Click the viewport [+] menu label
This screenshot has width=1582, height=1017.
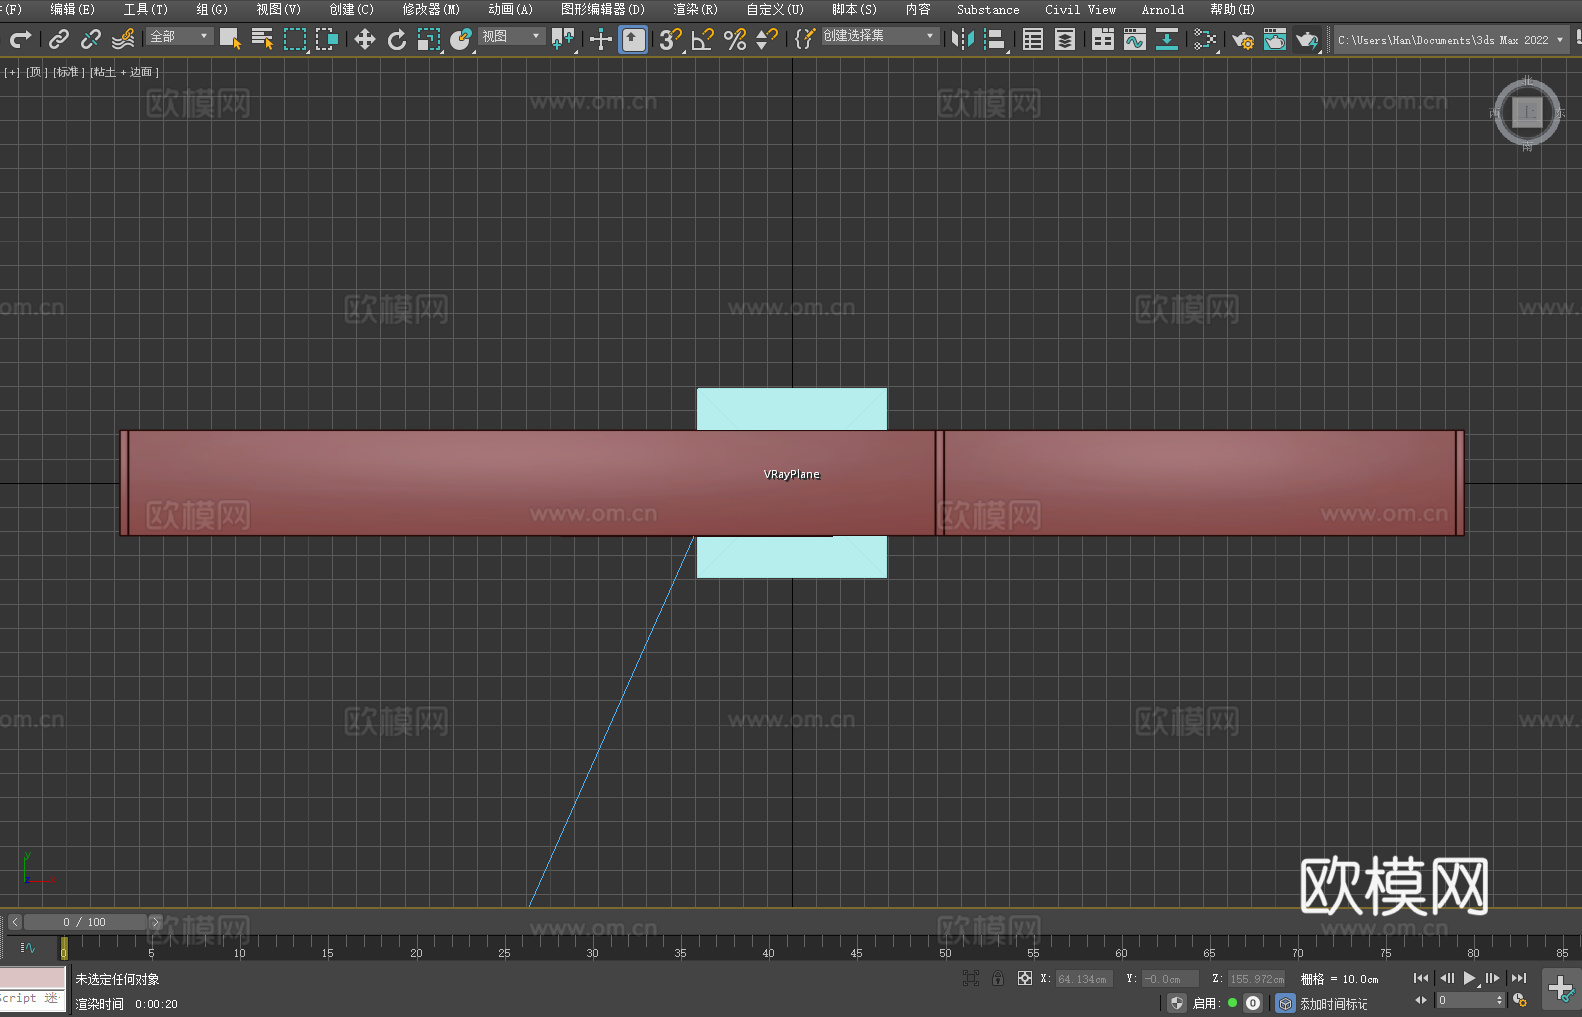12,72
